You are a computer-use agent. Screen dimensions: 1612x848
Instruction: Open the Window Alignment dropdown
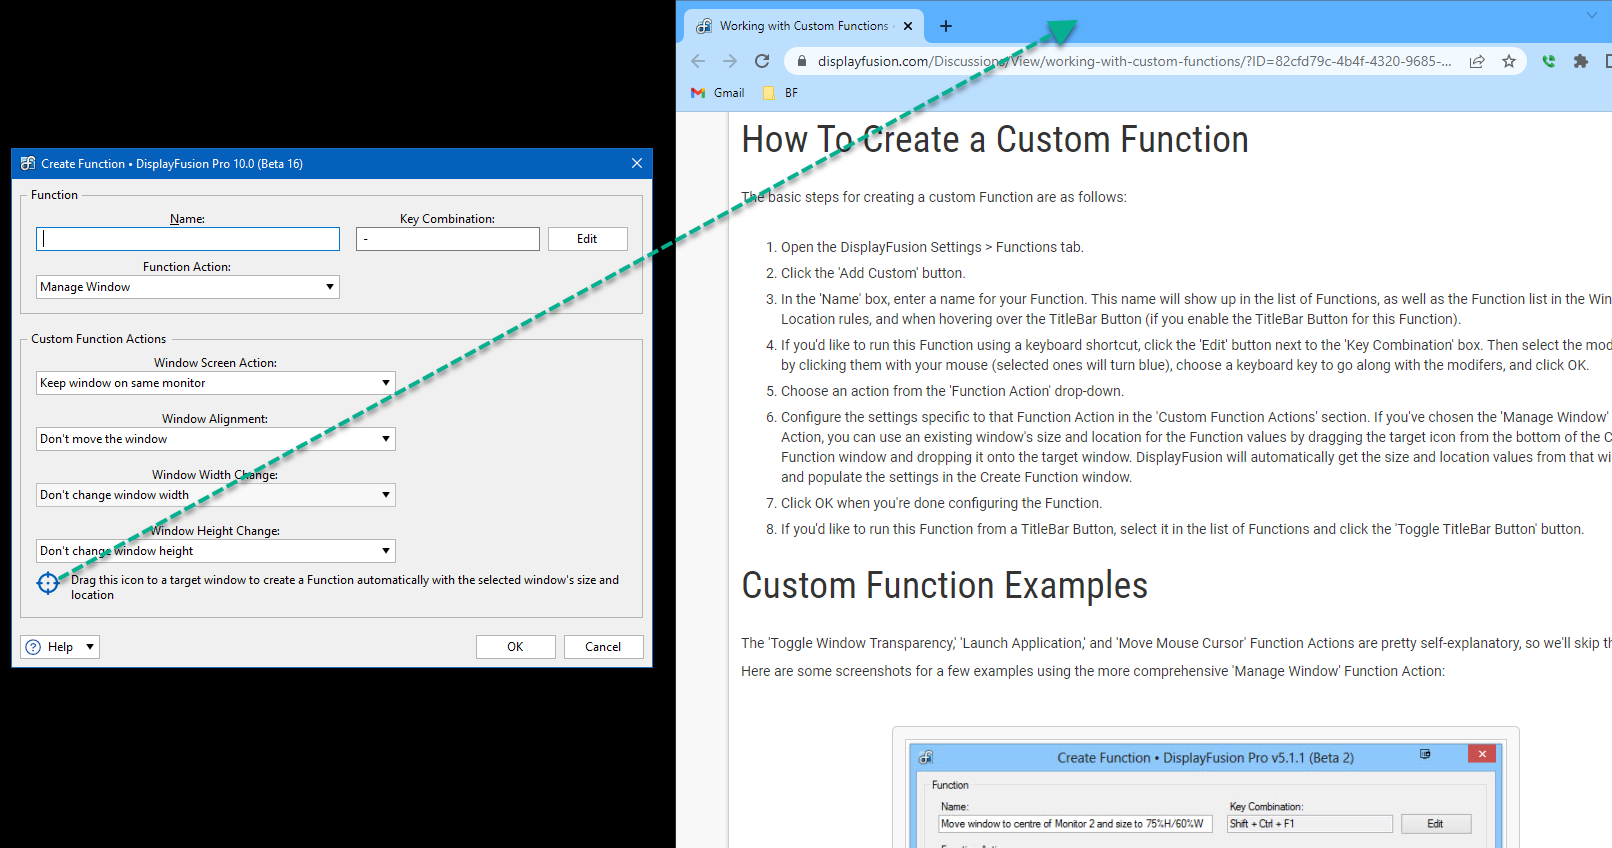point(216,439)
